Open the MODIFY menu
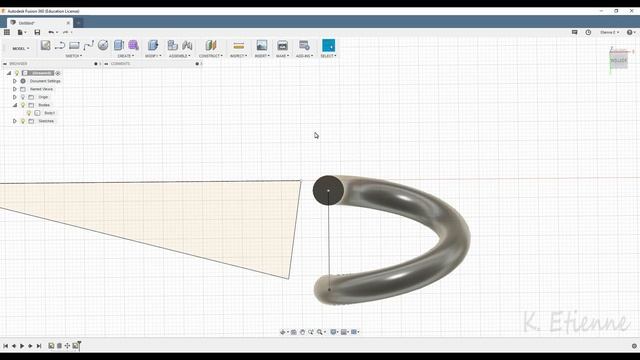 (x=153, y=56)
